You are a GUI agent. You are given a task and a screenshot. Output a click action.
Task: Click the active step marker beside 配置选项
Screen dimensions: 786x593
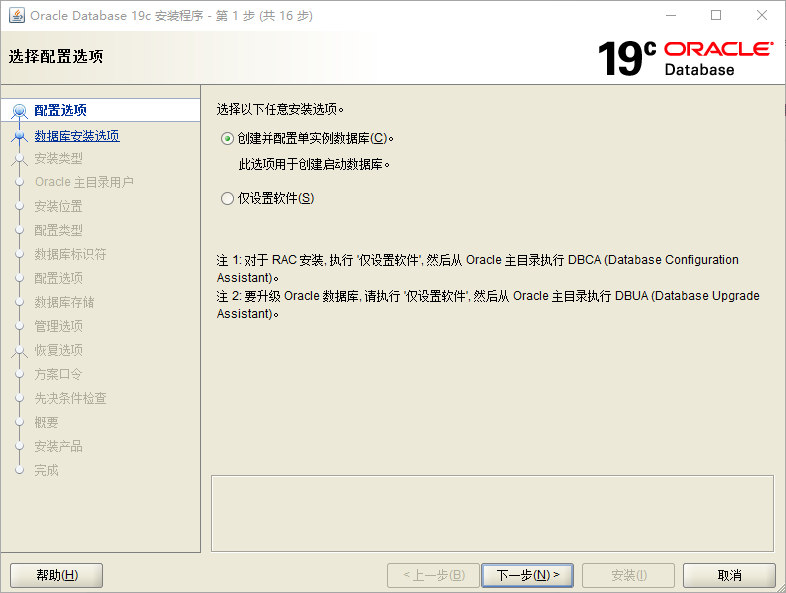[x=20, y=110]
